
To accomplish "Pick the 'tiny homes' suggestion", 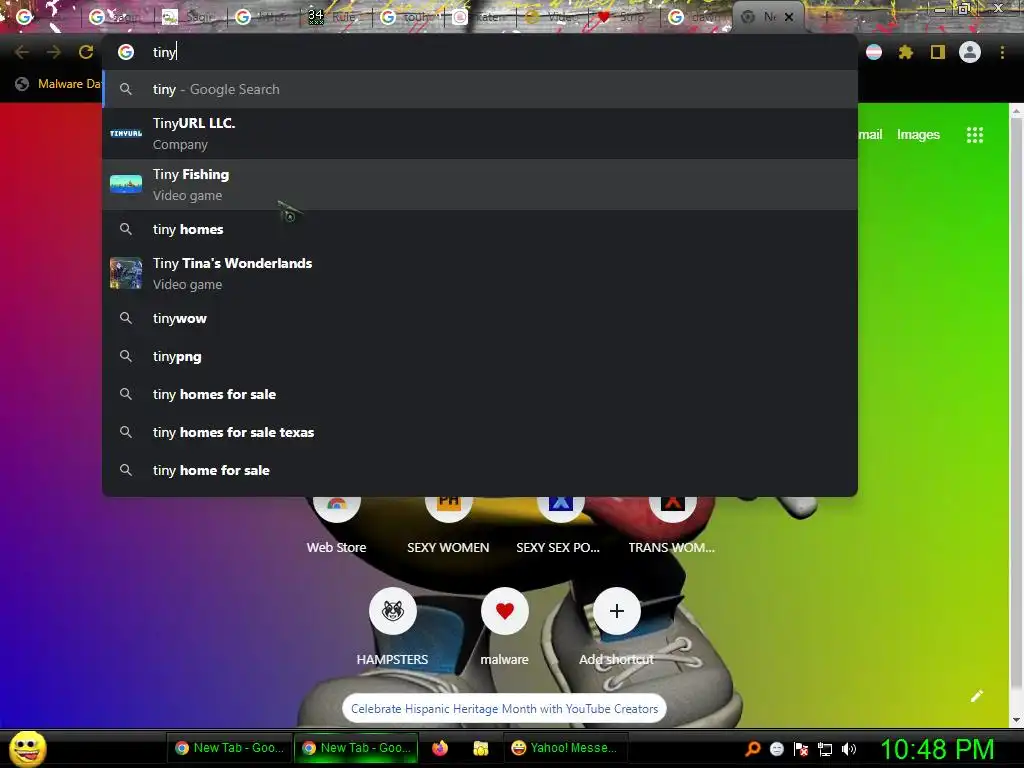I will click(x=480, y=229).
